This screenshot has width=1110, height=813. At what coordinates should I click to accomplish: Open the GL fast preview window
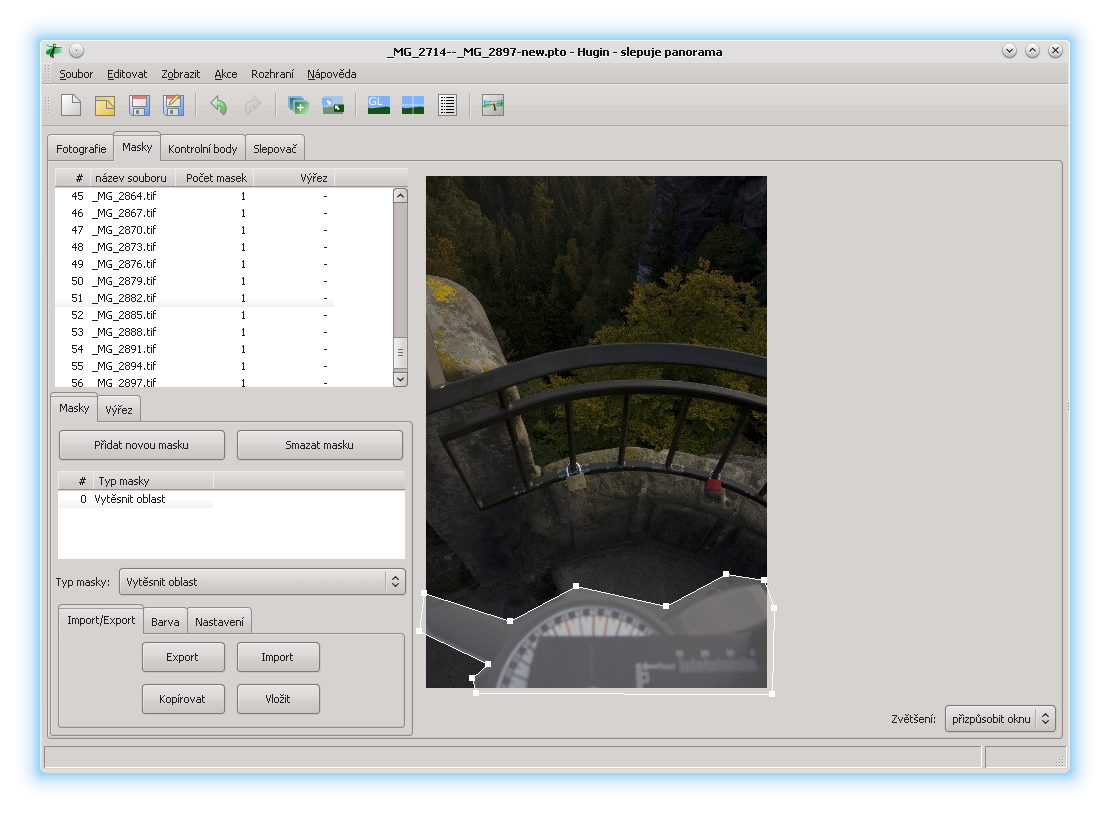(x=378, y=105)
